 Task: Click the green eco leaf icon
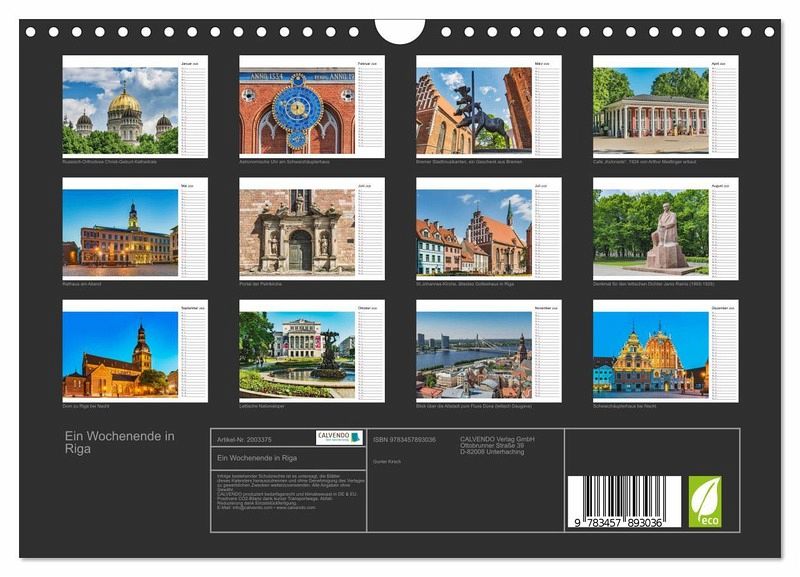pos(704,501)
